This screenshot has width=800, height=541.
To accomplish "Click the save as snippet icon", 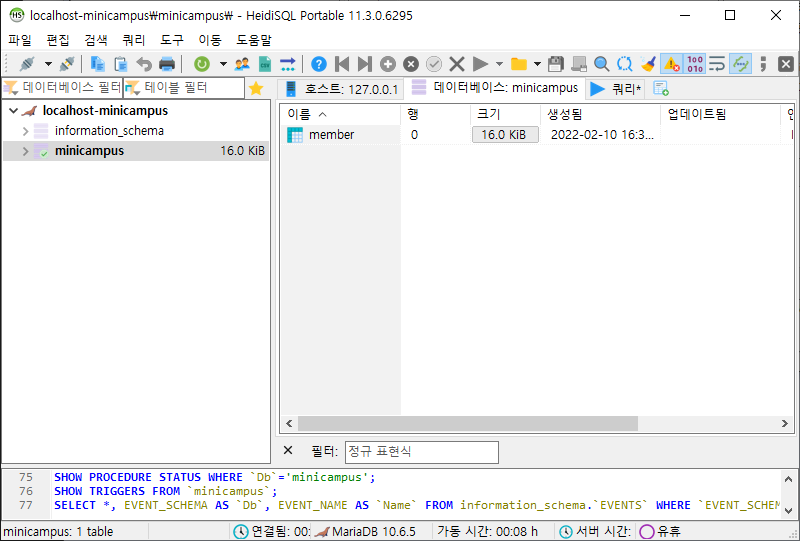I will coord(579,64).
